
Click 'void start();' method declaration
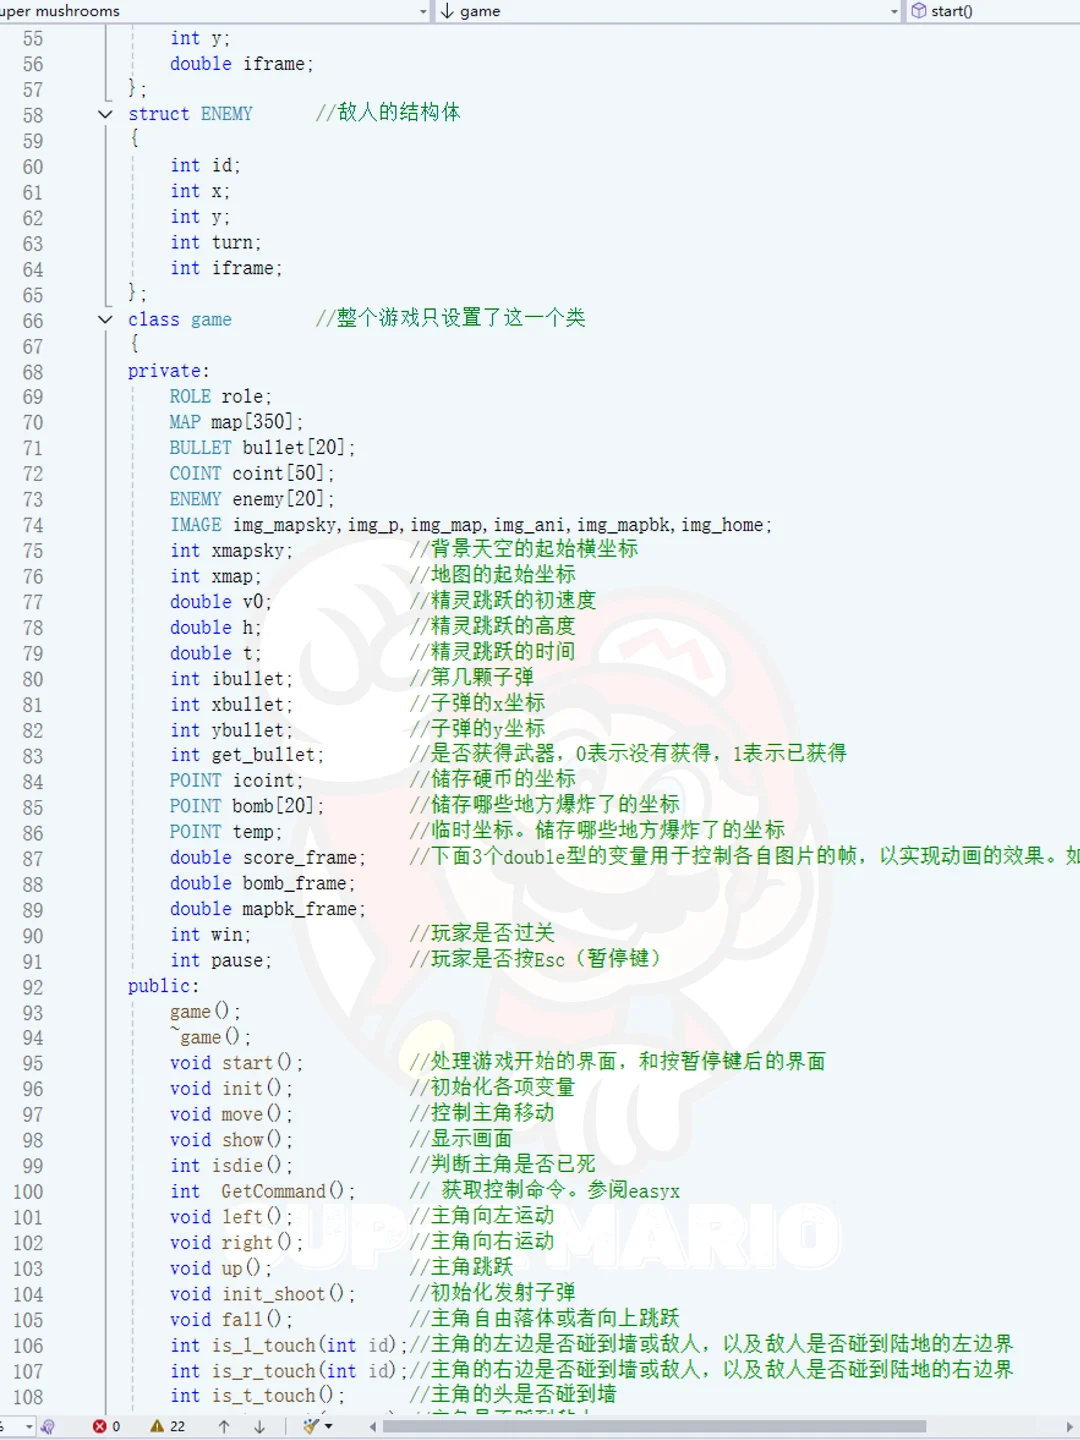tap(236, 1064)
